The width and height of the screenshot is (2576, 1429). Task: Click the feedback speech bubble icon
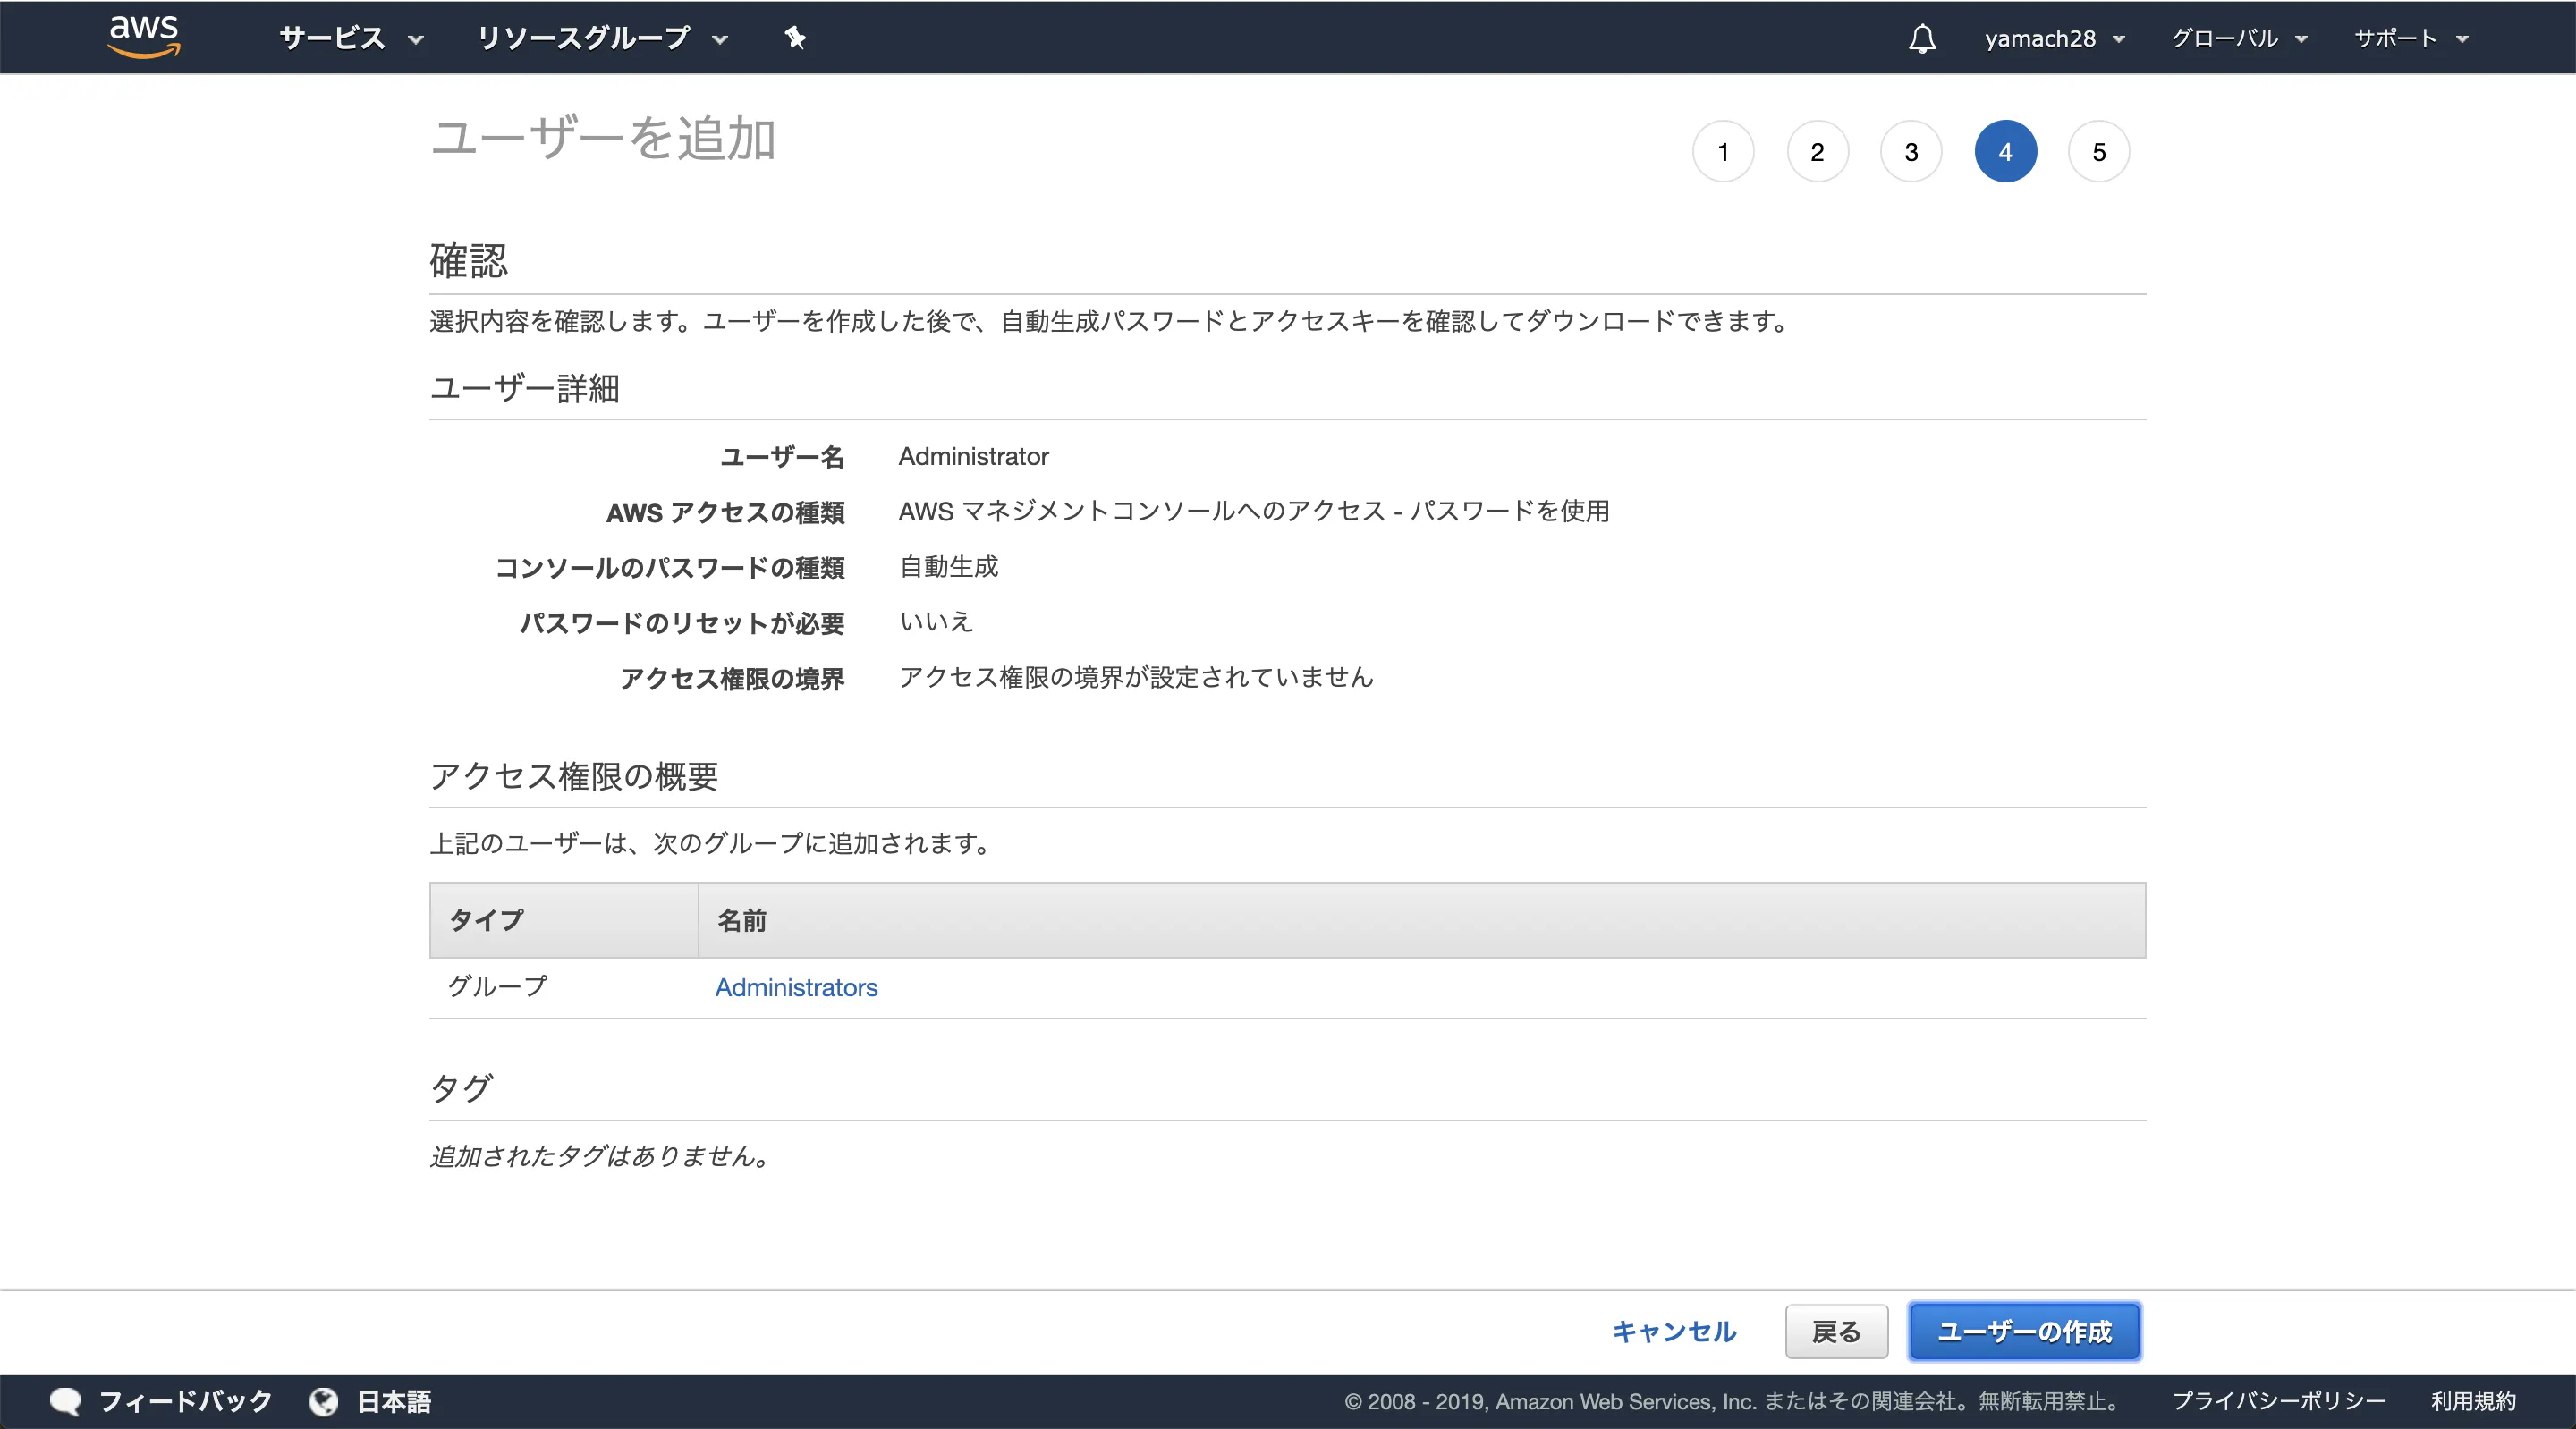65,1401
